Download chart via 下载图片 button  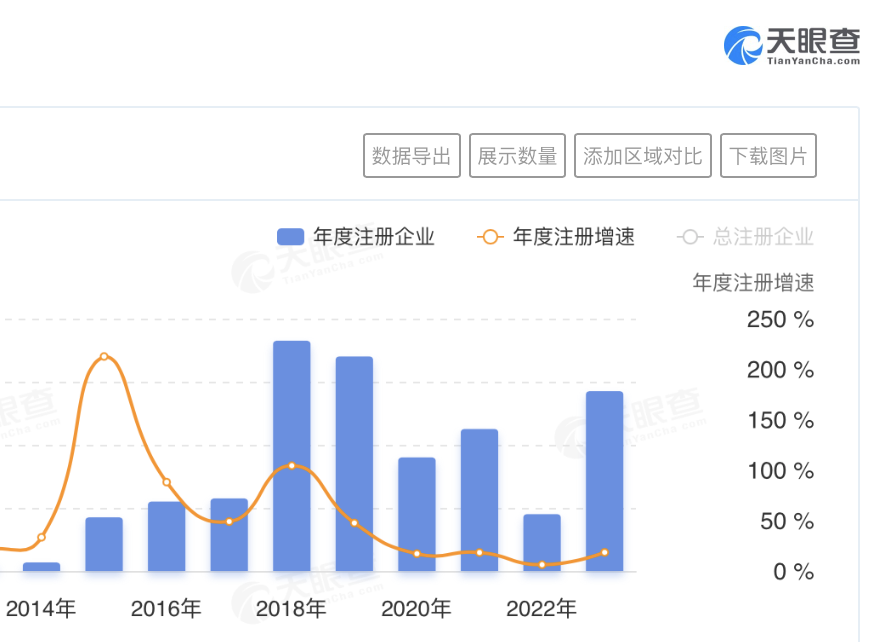[x=768, y=156]
